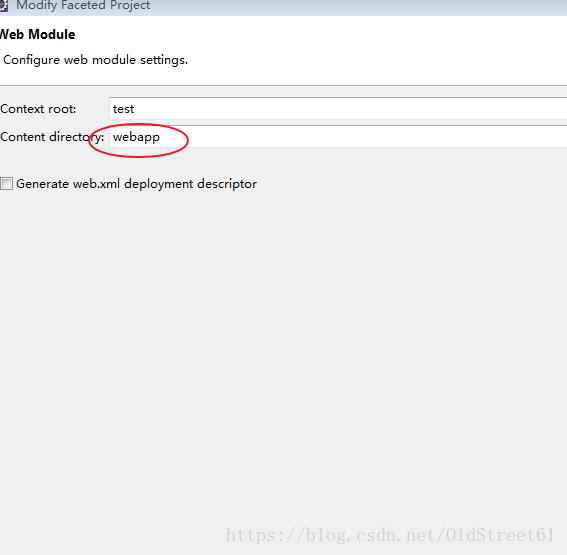Click the 'Context root:' label
The width and height of the screenshot is (567, 555).
38,109
